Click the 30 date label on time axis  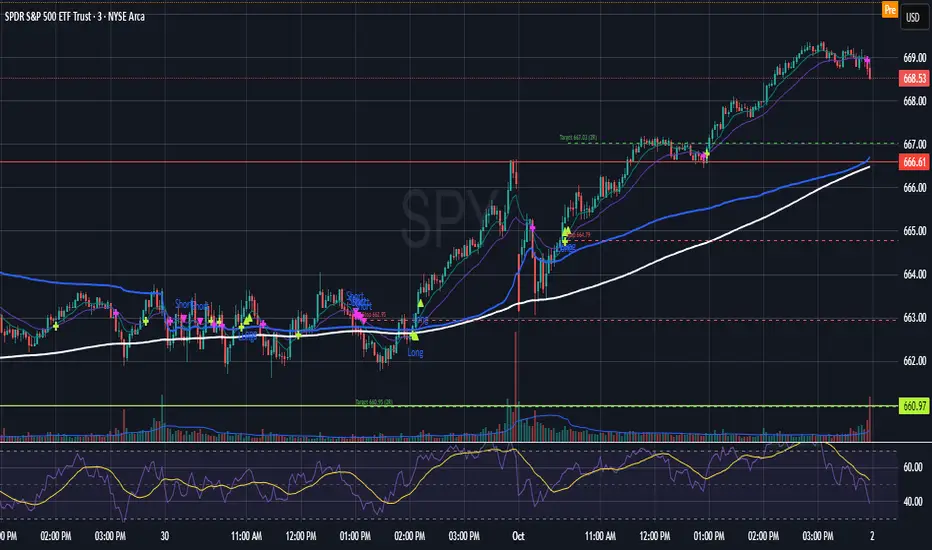tap(165, 536)
